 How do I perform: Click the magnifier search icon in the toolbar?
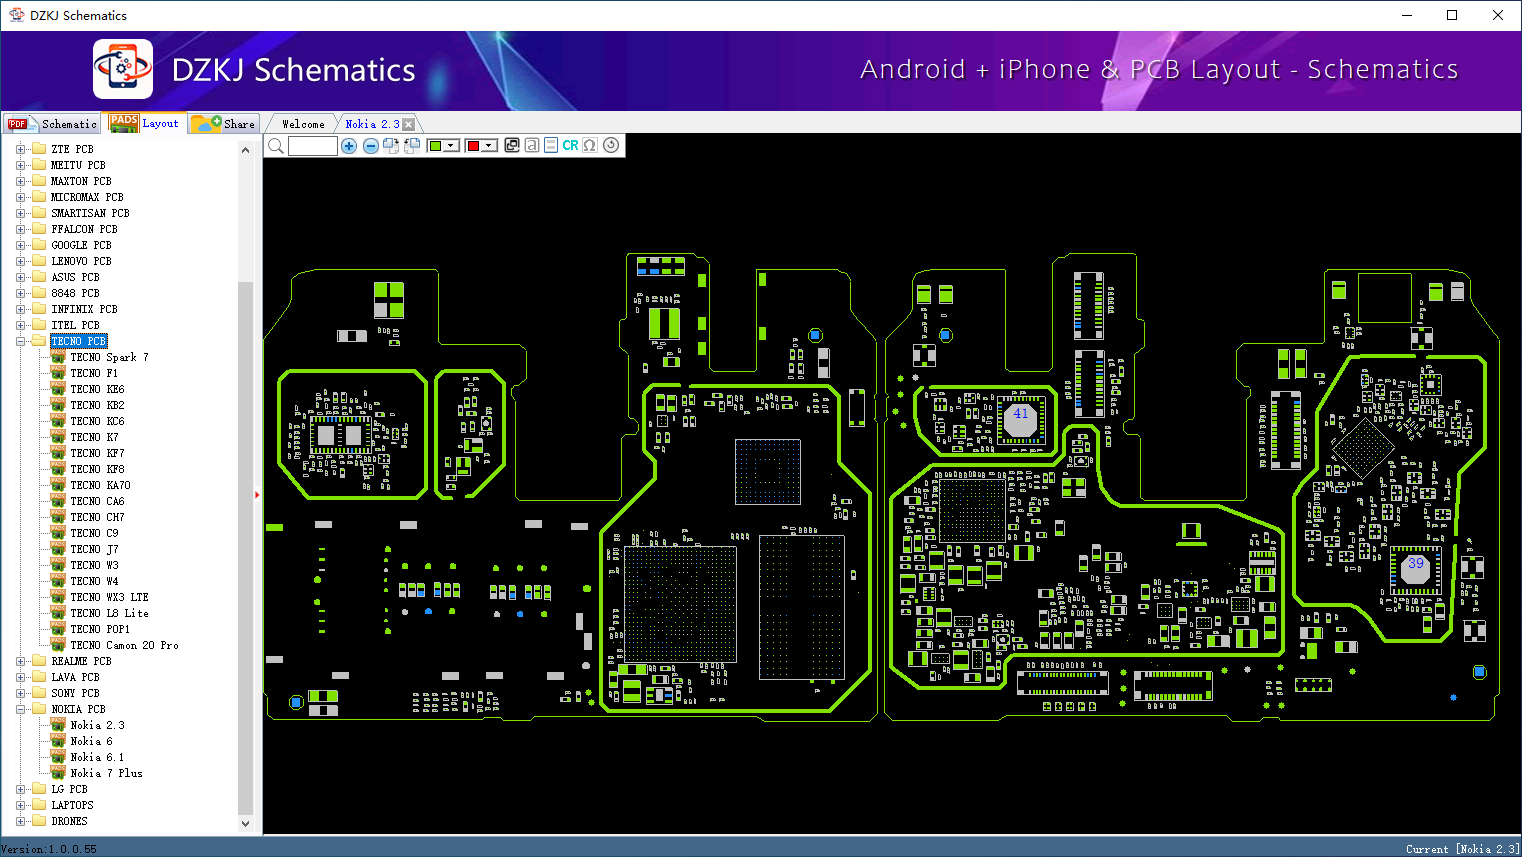click(276, 146)
